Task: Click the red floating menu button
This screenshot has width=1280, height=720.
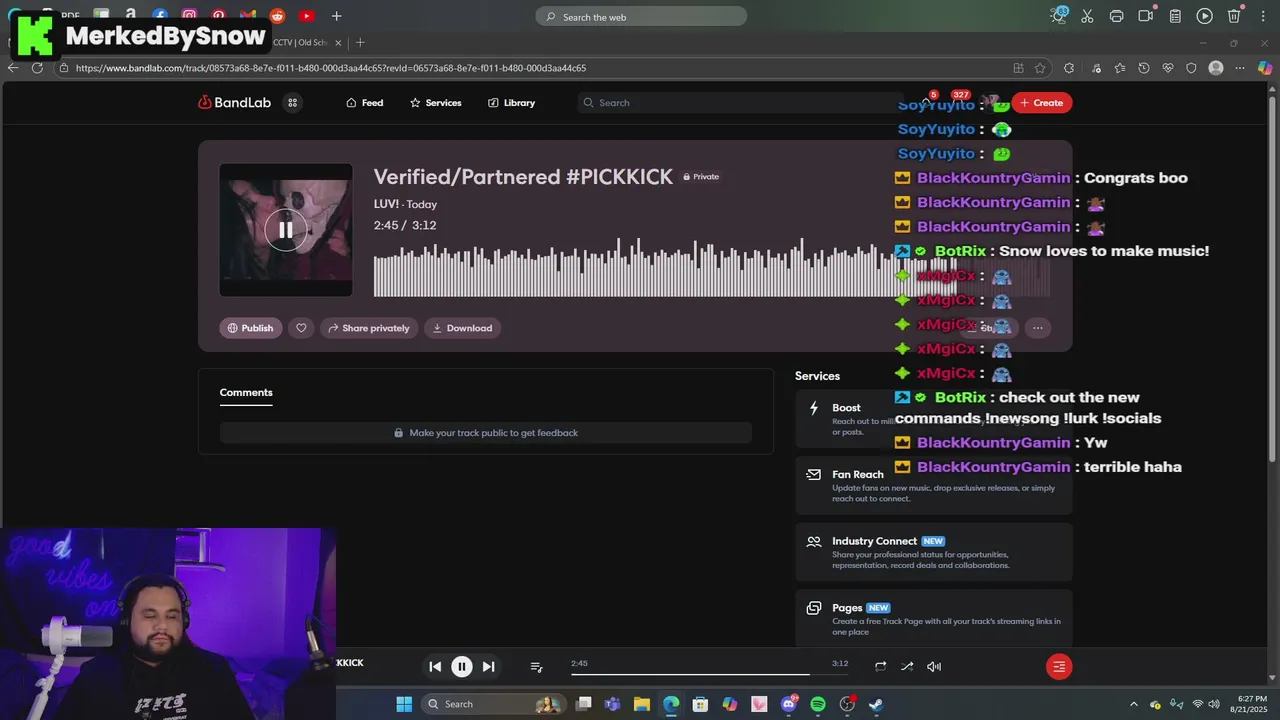Action: point(1059,667)
